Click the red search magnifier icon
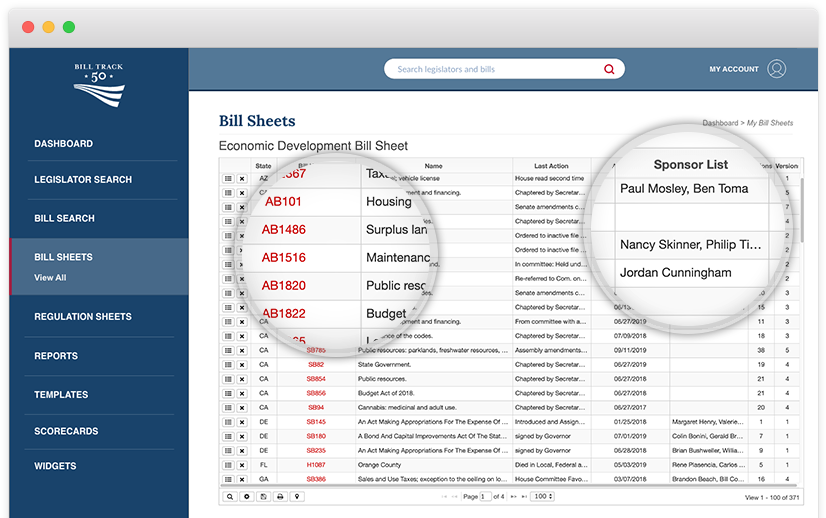The image size is (826, 518). tap(609, 69)
